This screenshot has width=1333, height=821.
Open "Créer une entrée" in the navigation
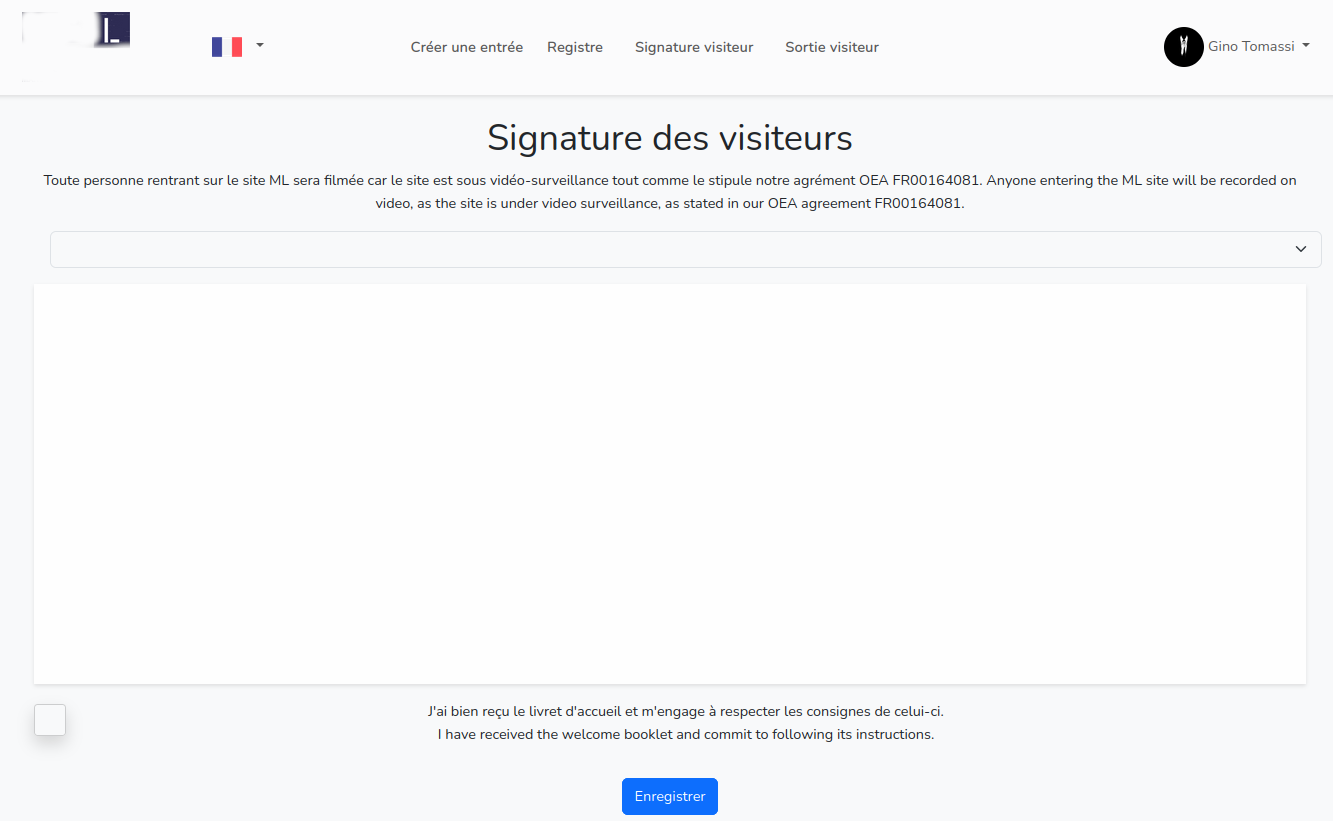click(466, 46)
